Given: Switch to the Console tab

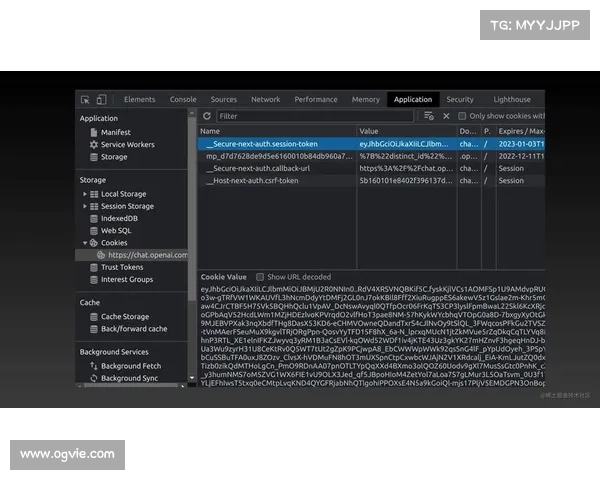Looking at the screenshot, I should 183,100.
